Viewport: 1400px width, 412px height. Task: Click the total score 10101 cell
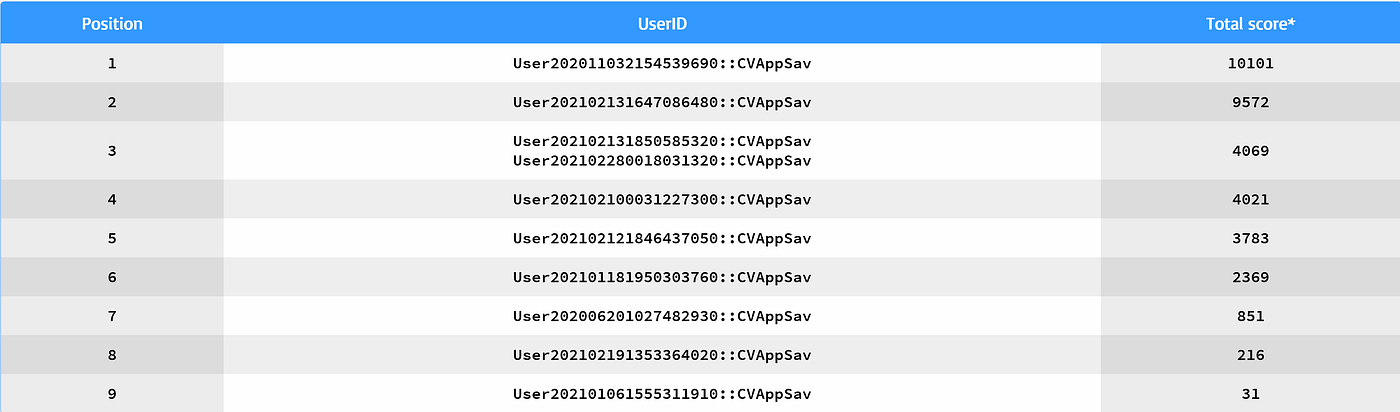(1250, 63)
